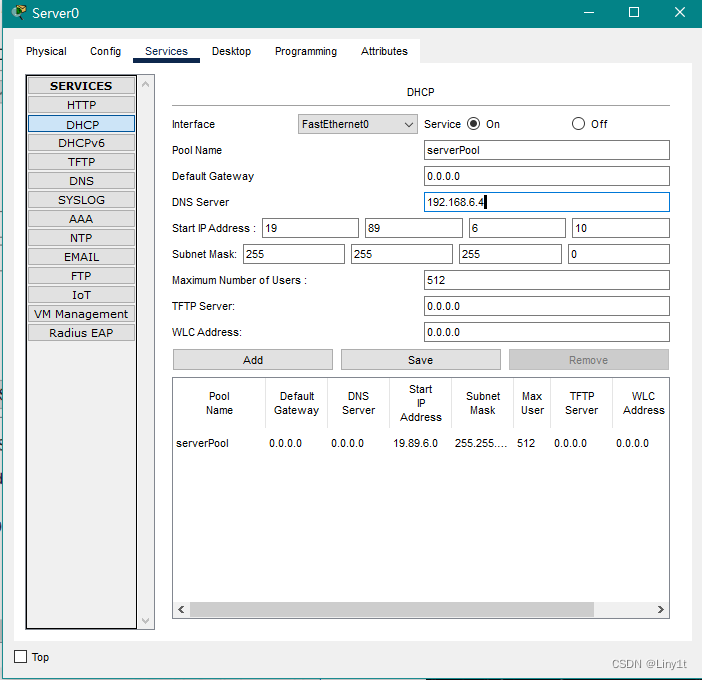Select the NTP service
Image resolution: width=702 pixels, height=680 pixels.
tap(81, 238)
